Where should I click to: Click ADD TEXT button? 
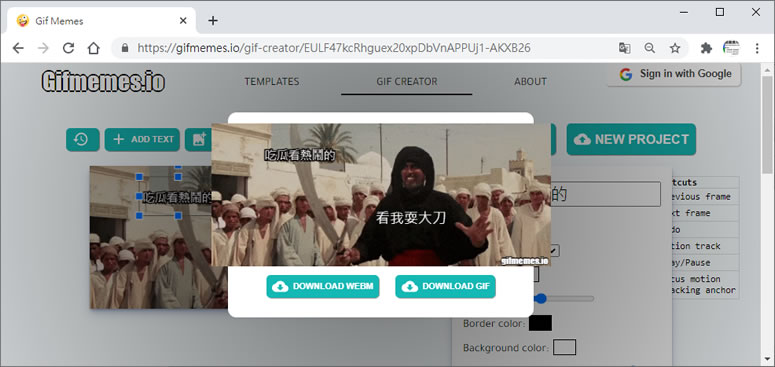pos(142,140)
